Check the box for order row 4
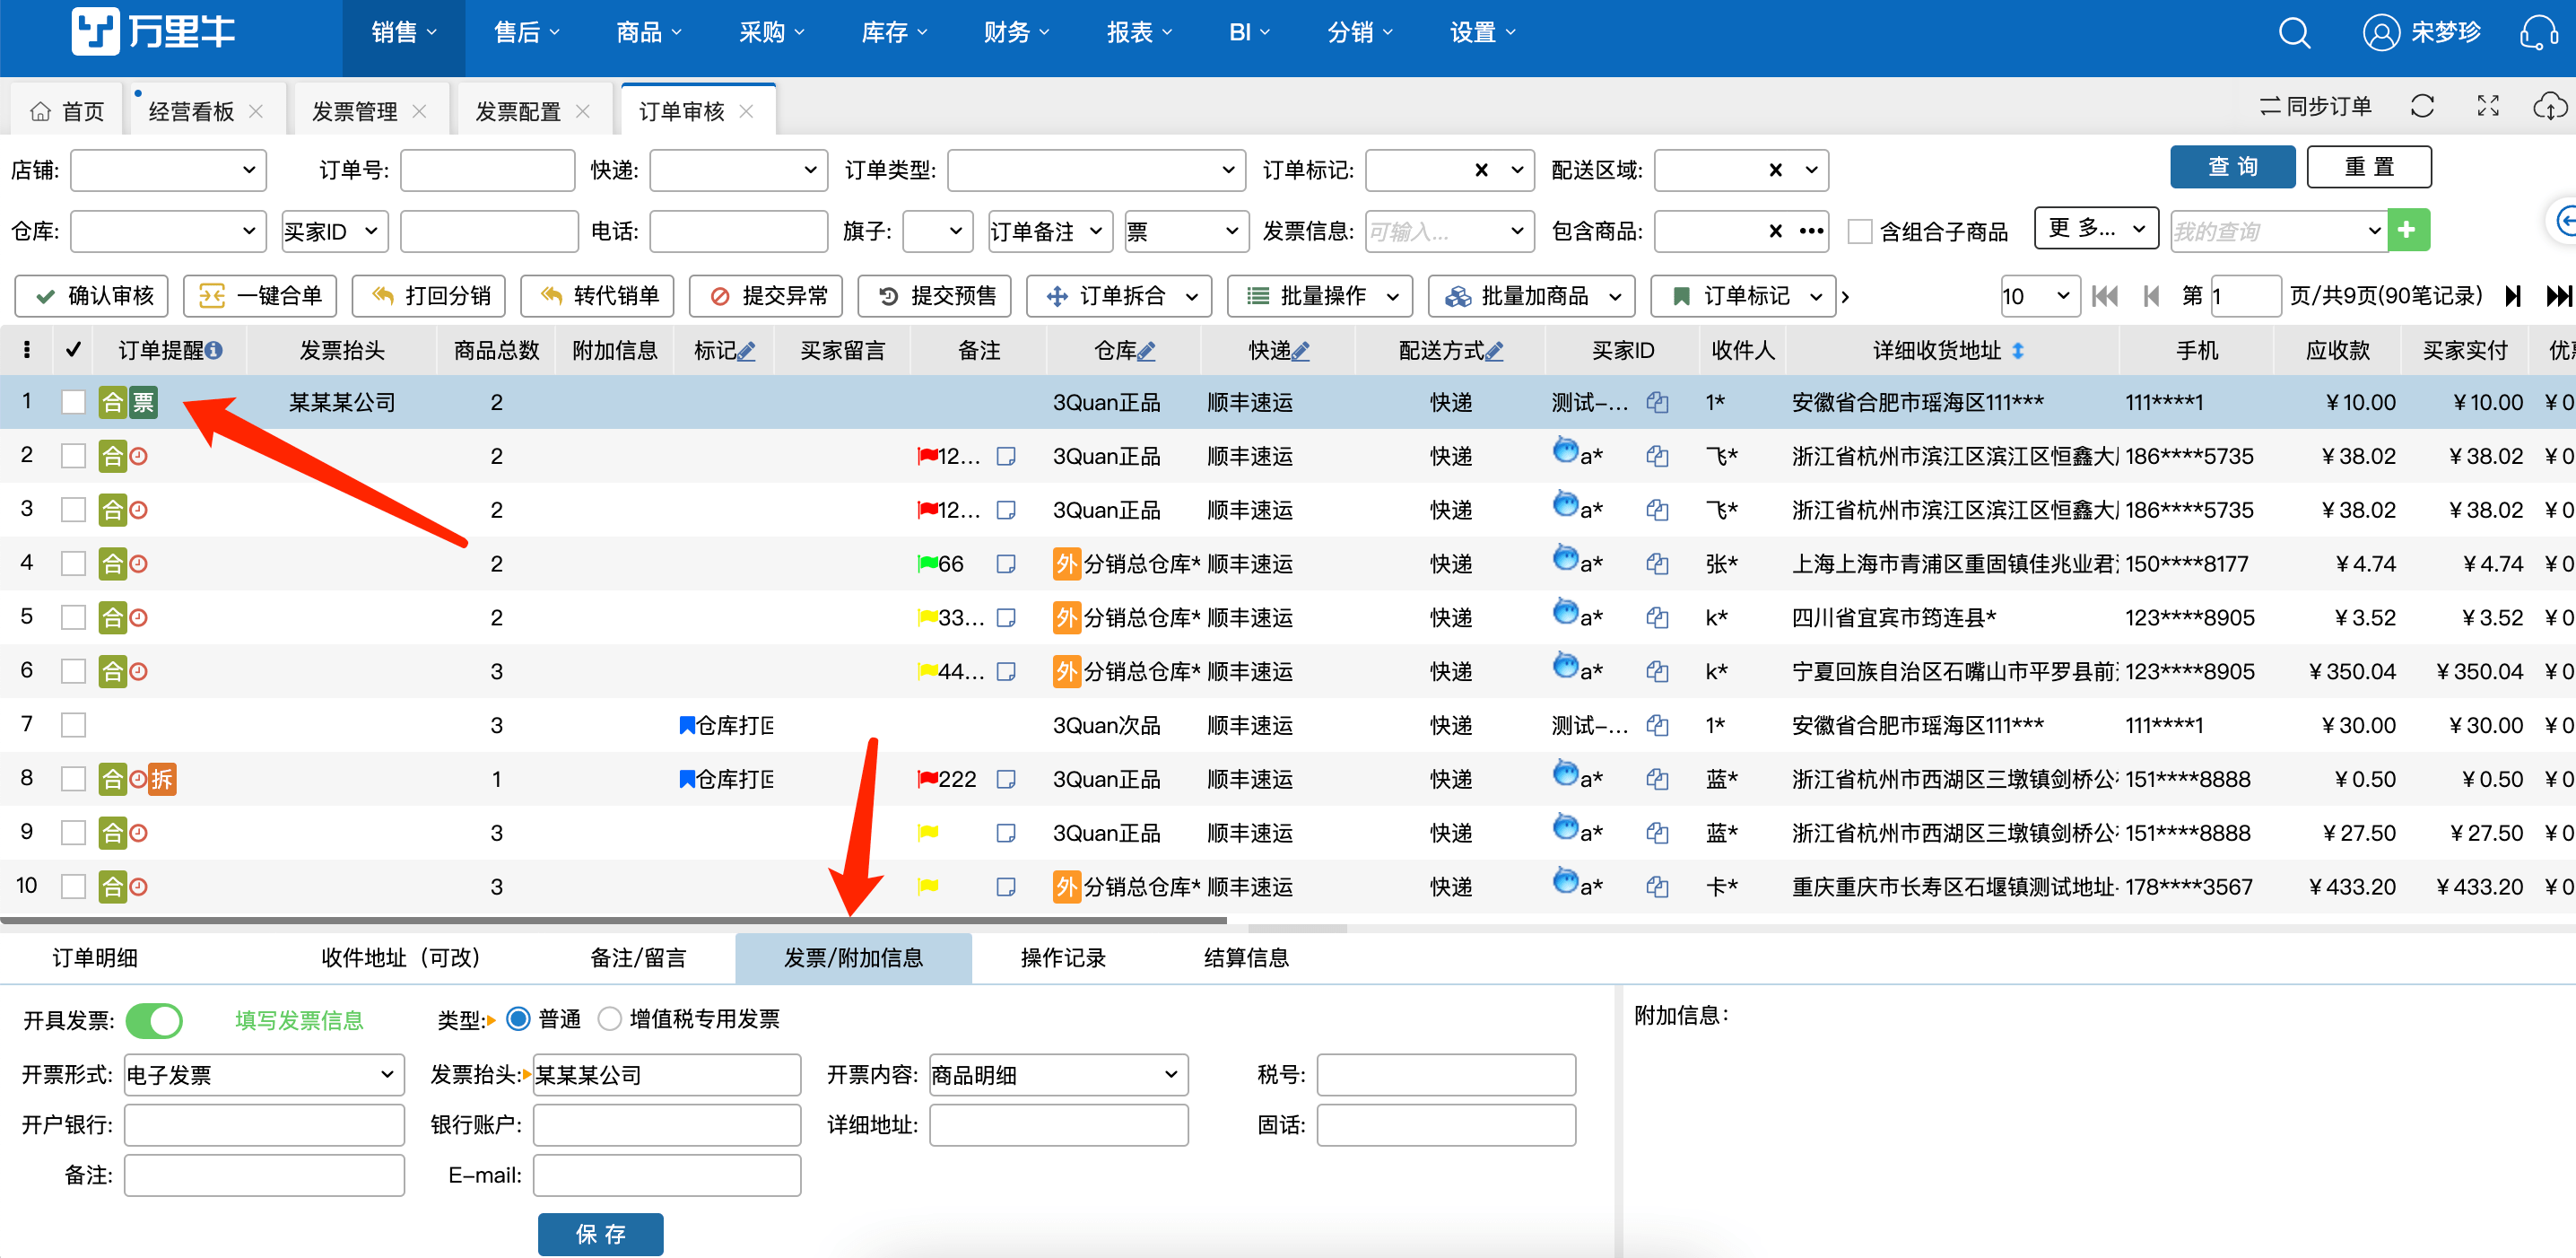This screenshot has width=2576, height=1258. (73, 564)
